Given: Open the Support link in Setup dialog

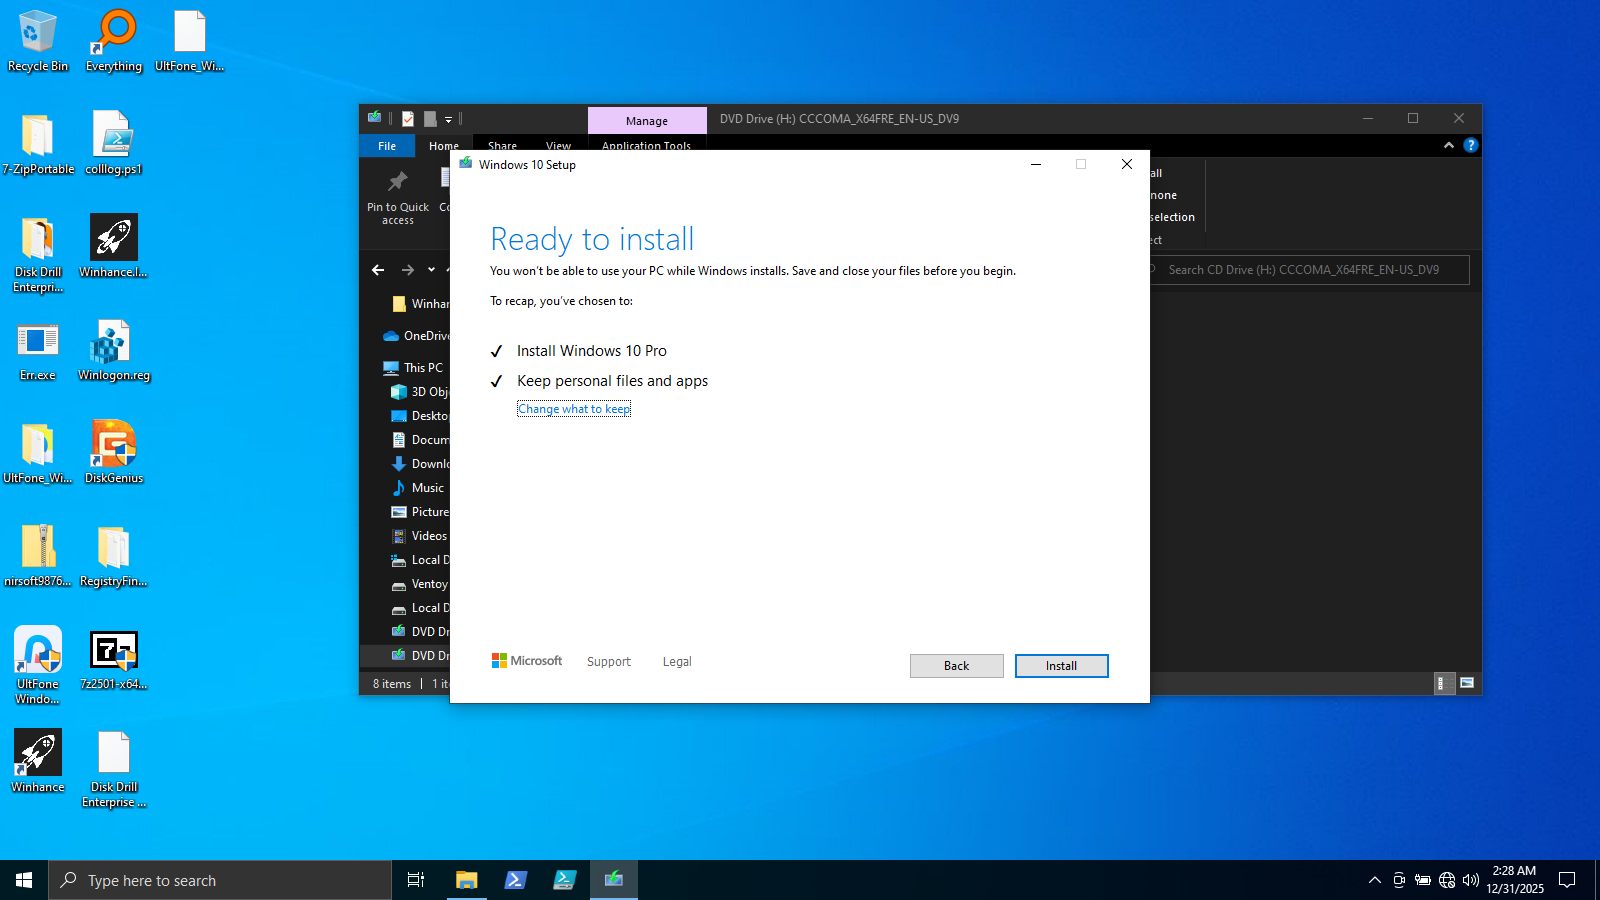Looking at the screenshot, I should (609, 662).
